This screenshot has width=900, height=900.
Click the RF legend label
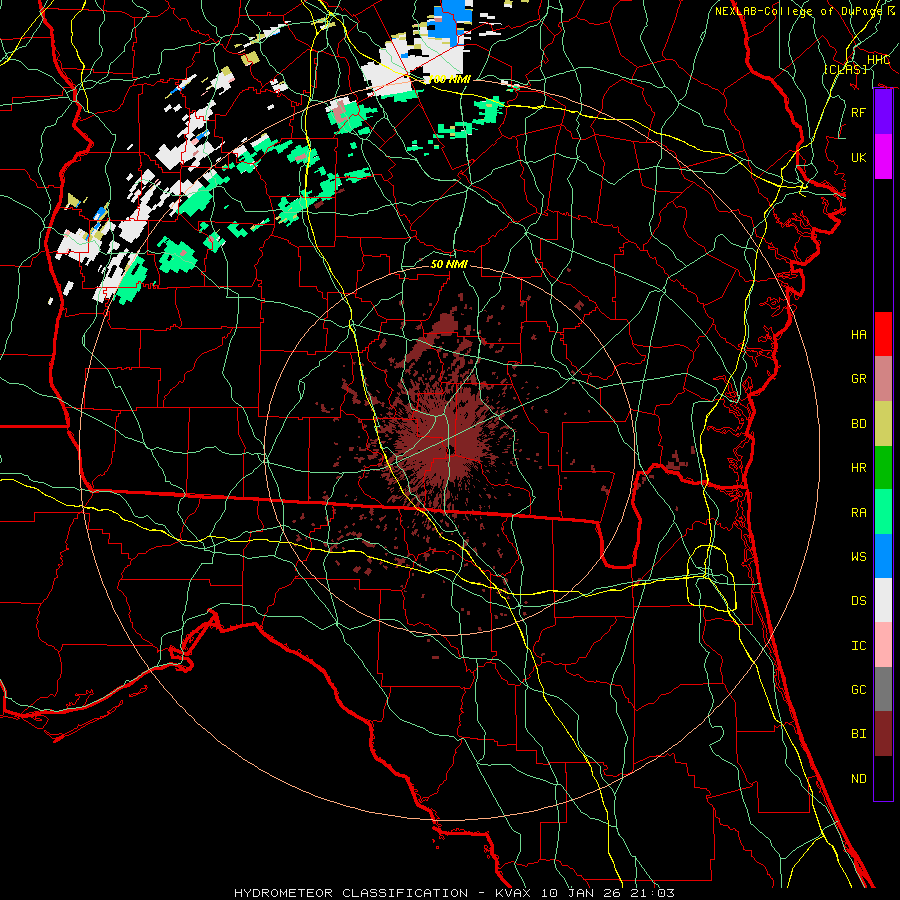click(859, 112)
